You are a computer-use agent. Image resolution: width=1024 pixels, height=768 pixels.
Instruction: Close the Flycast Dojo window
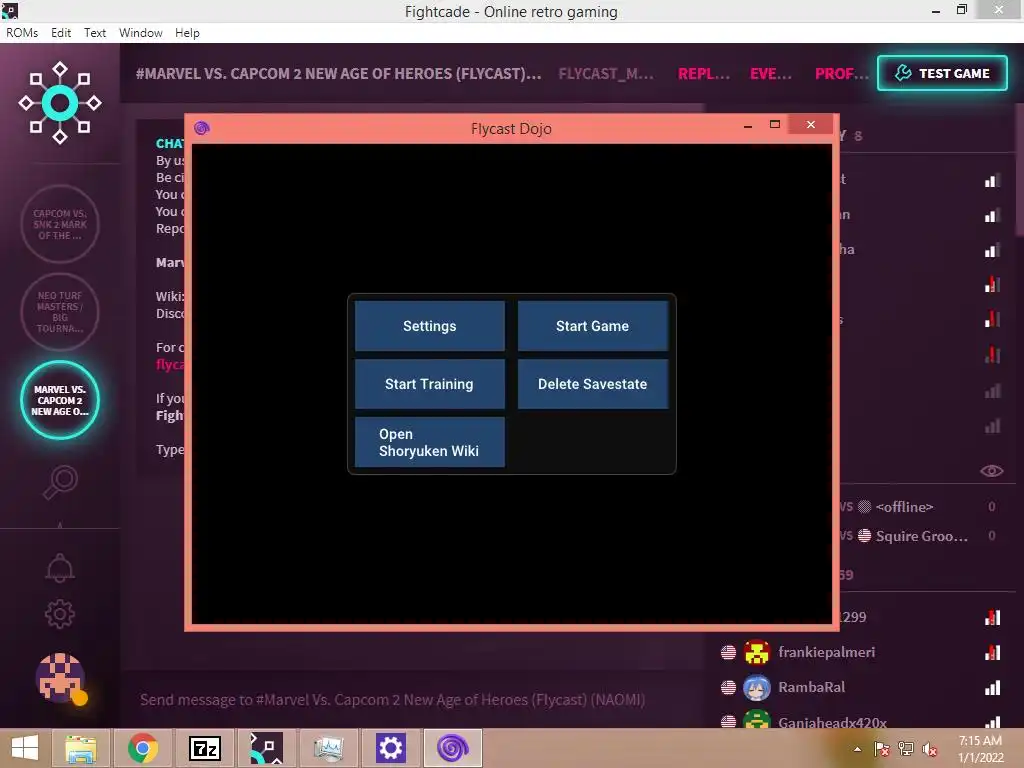pos(810,124)
